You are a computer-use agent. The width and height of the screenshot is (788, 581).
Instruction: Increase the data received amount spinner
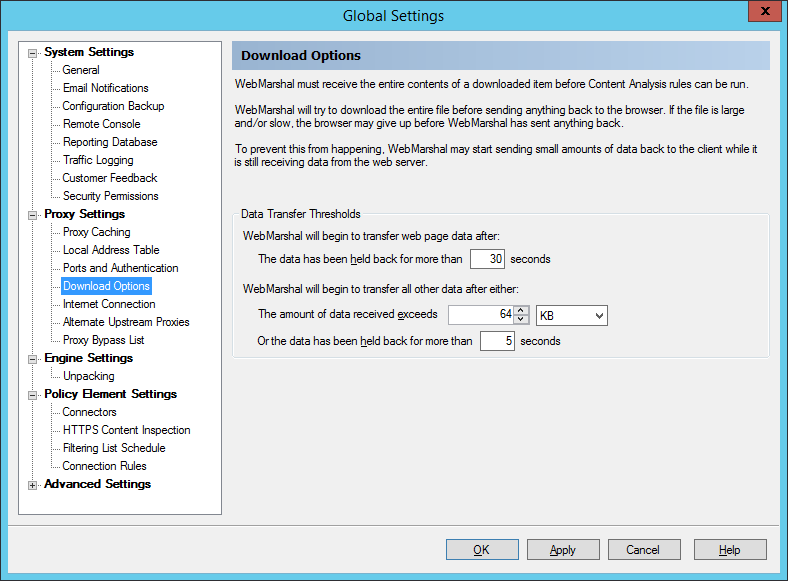tap(521, 310)
